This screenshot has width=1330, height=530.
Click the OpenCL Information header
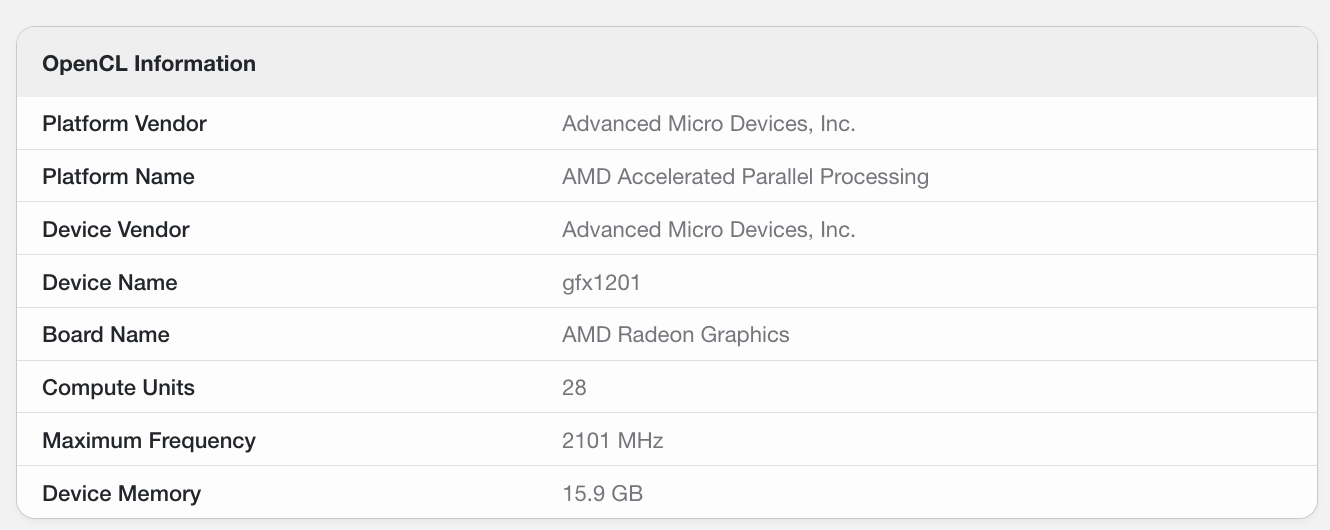[149, 64]
